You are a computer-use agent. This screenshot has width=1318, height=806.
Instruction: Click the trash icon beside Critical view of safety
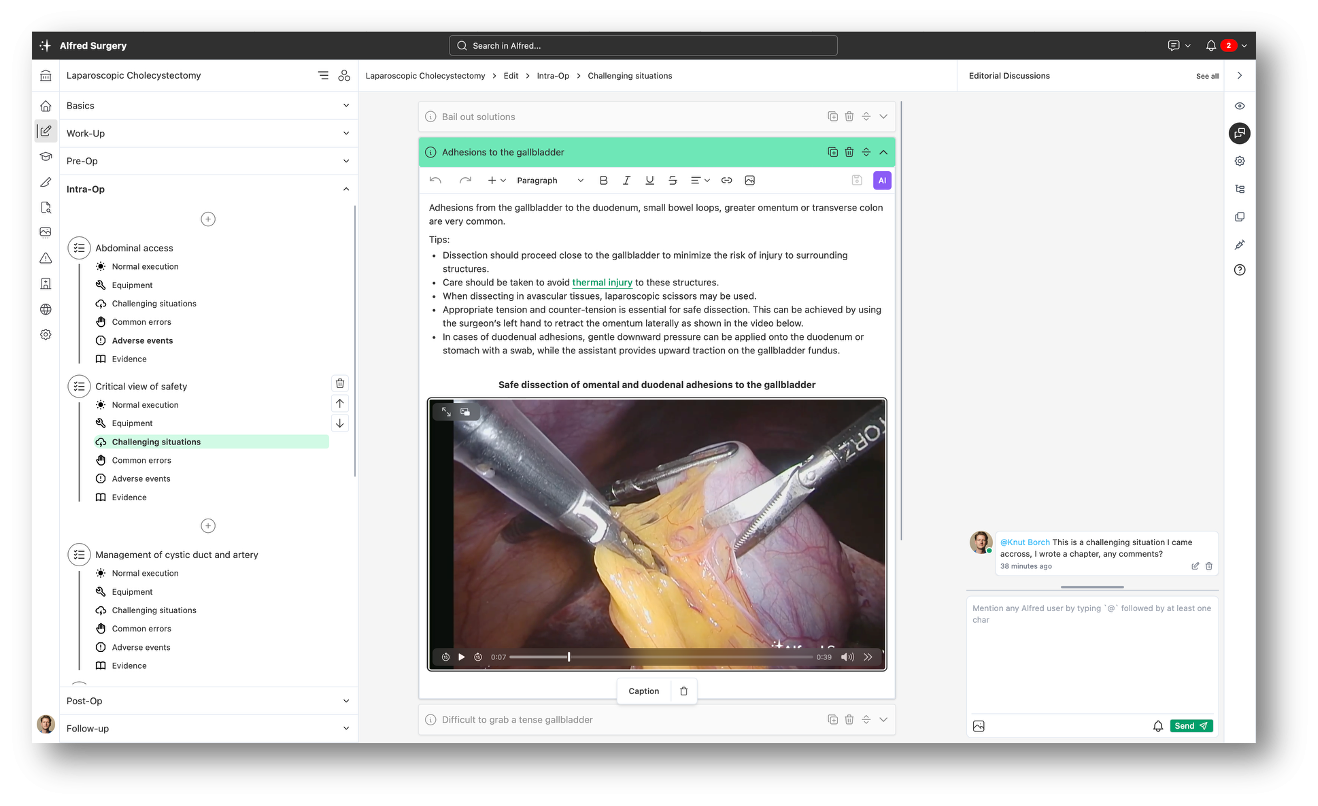[340, 383]
